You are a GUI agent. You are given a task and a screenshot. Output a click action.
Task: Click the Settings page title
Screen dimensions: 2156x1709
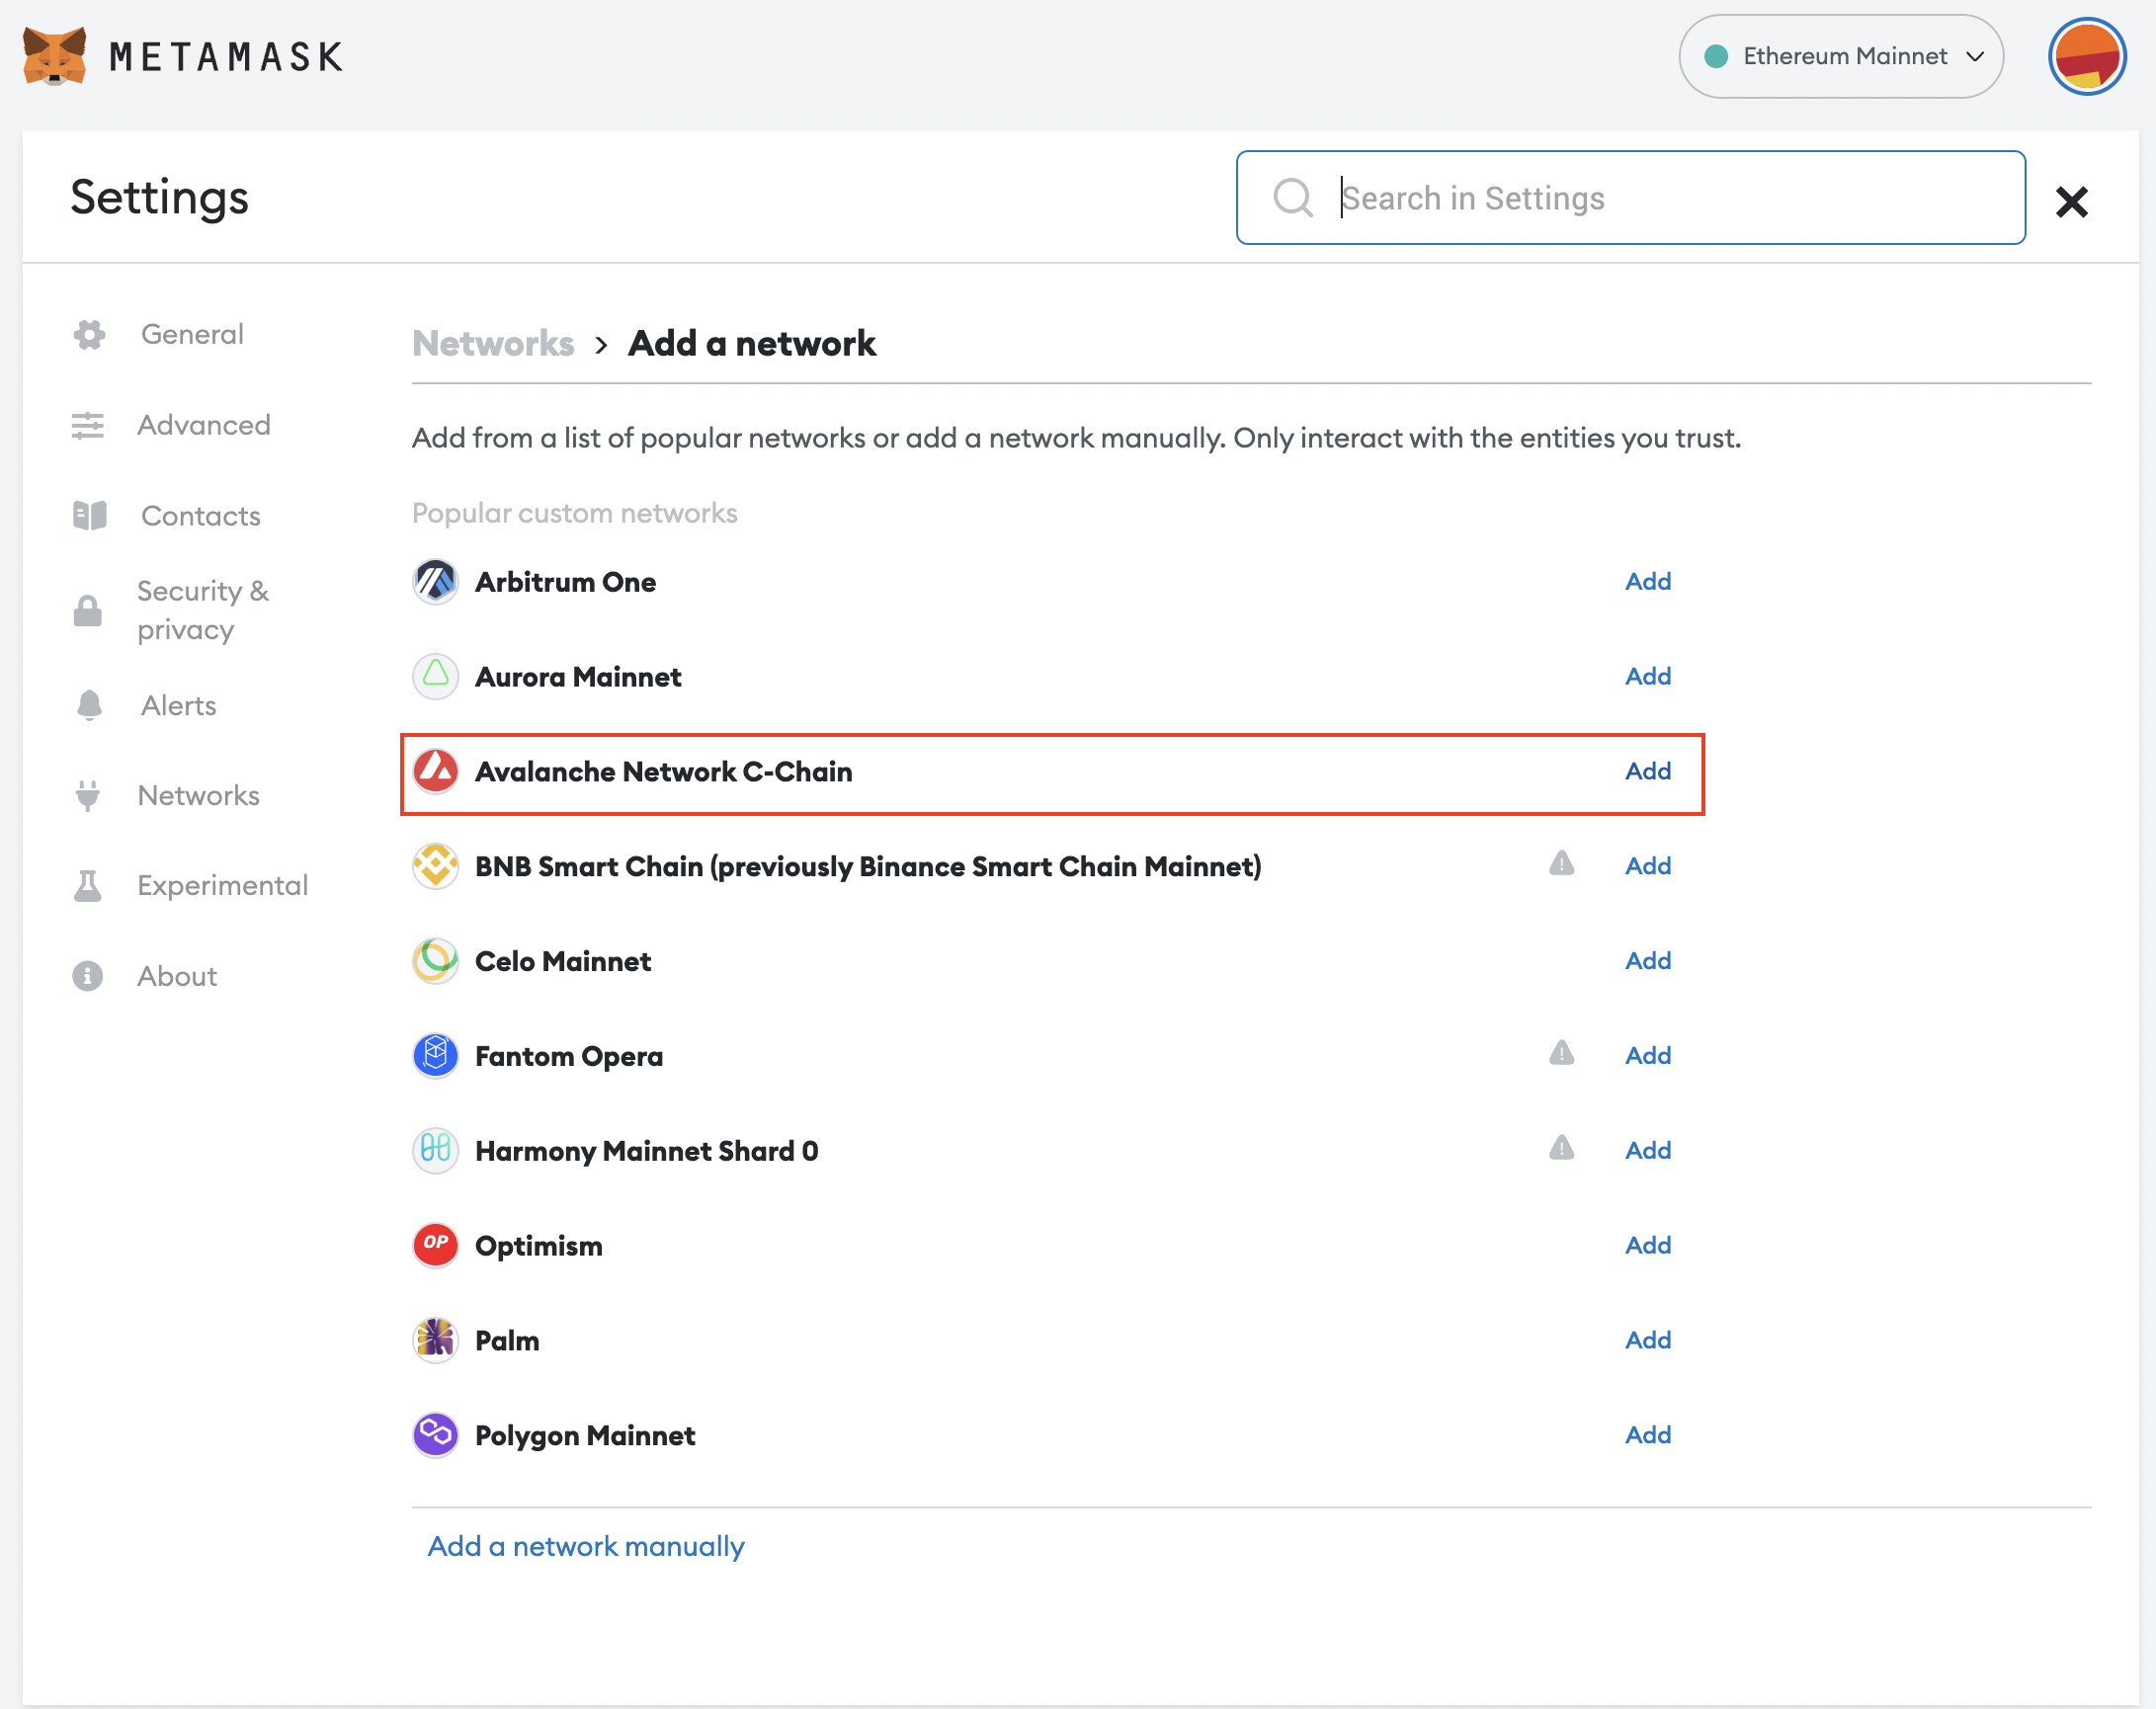(159, 198)
